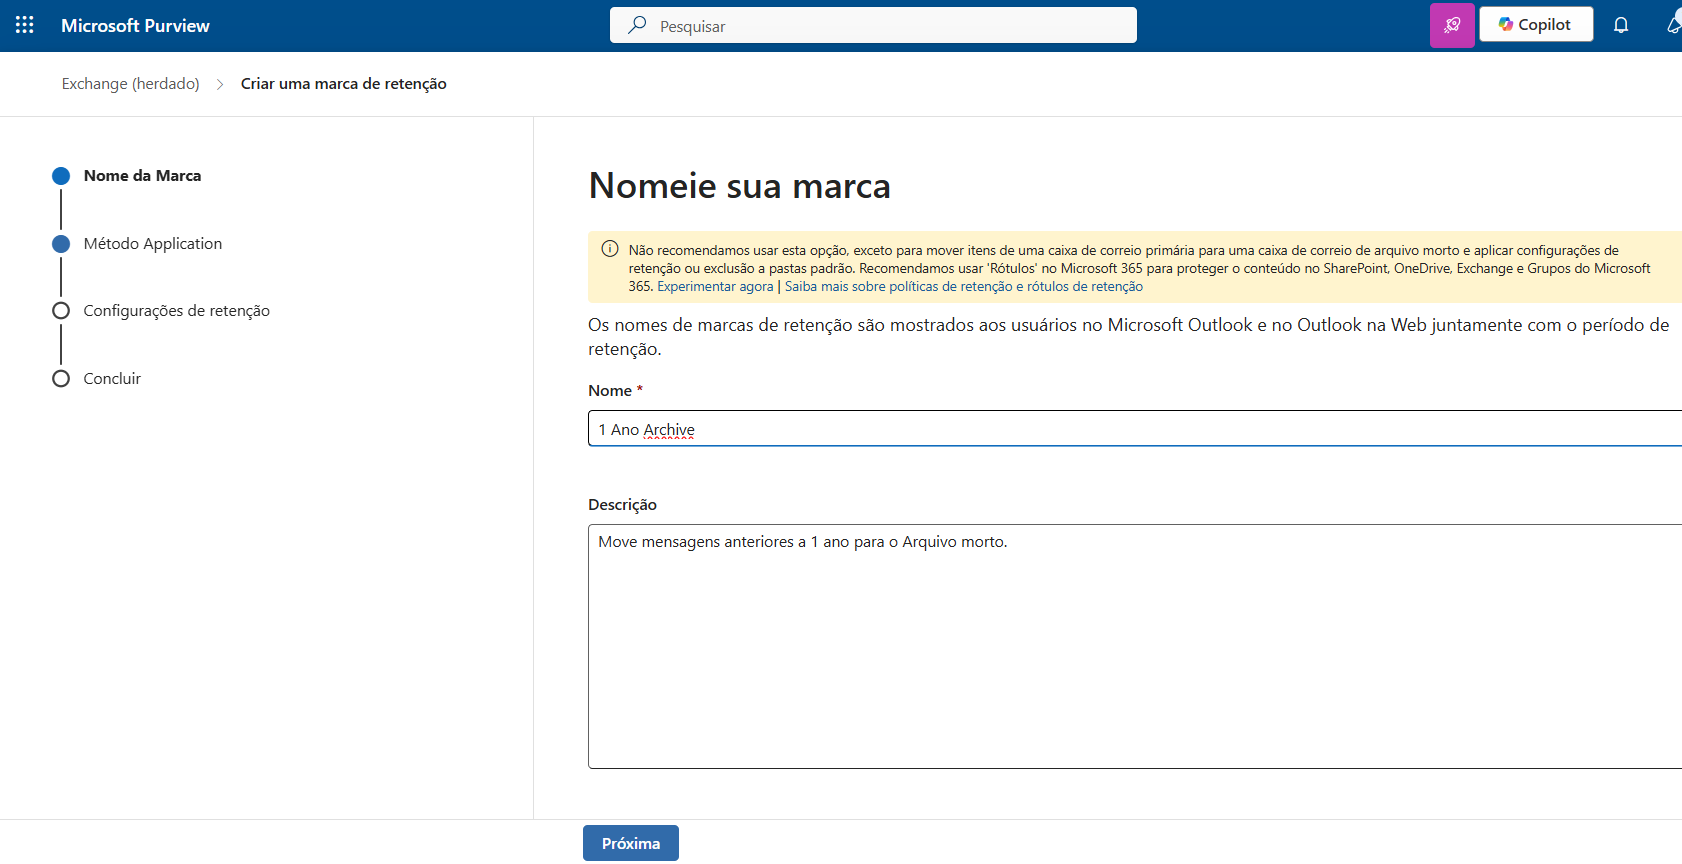
Task: Open the Experimentar agora link
Action: [x=715, y=287]
